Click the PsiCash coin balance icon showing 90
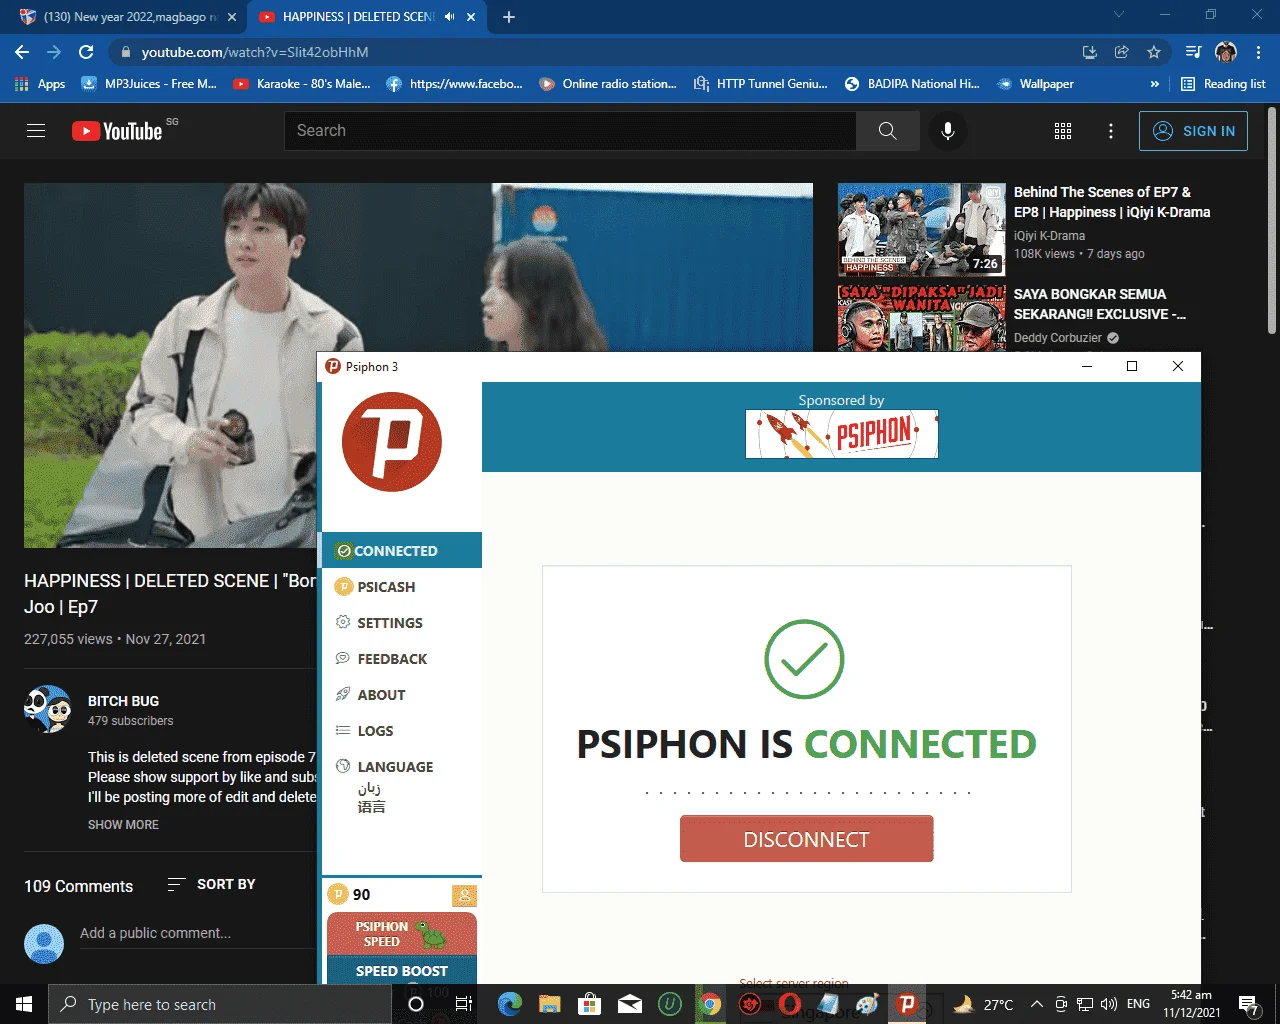 [338, 894]
